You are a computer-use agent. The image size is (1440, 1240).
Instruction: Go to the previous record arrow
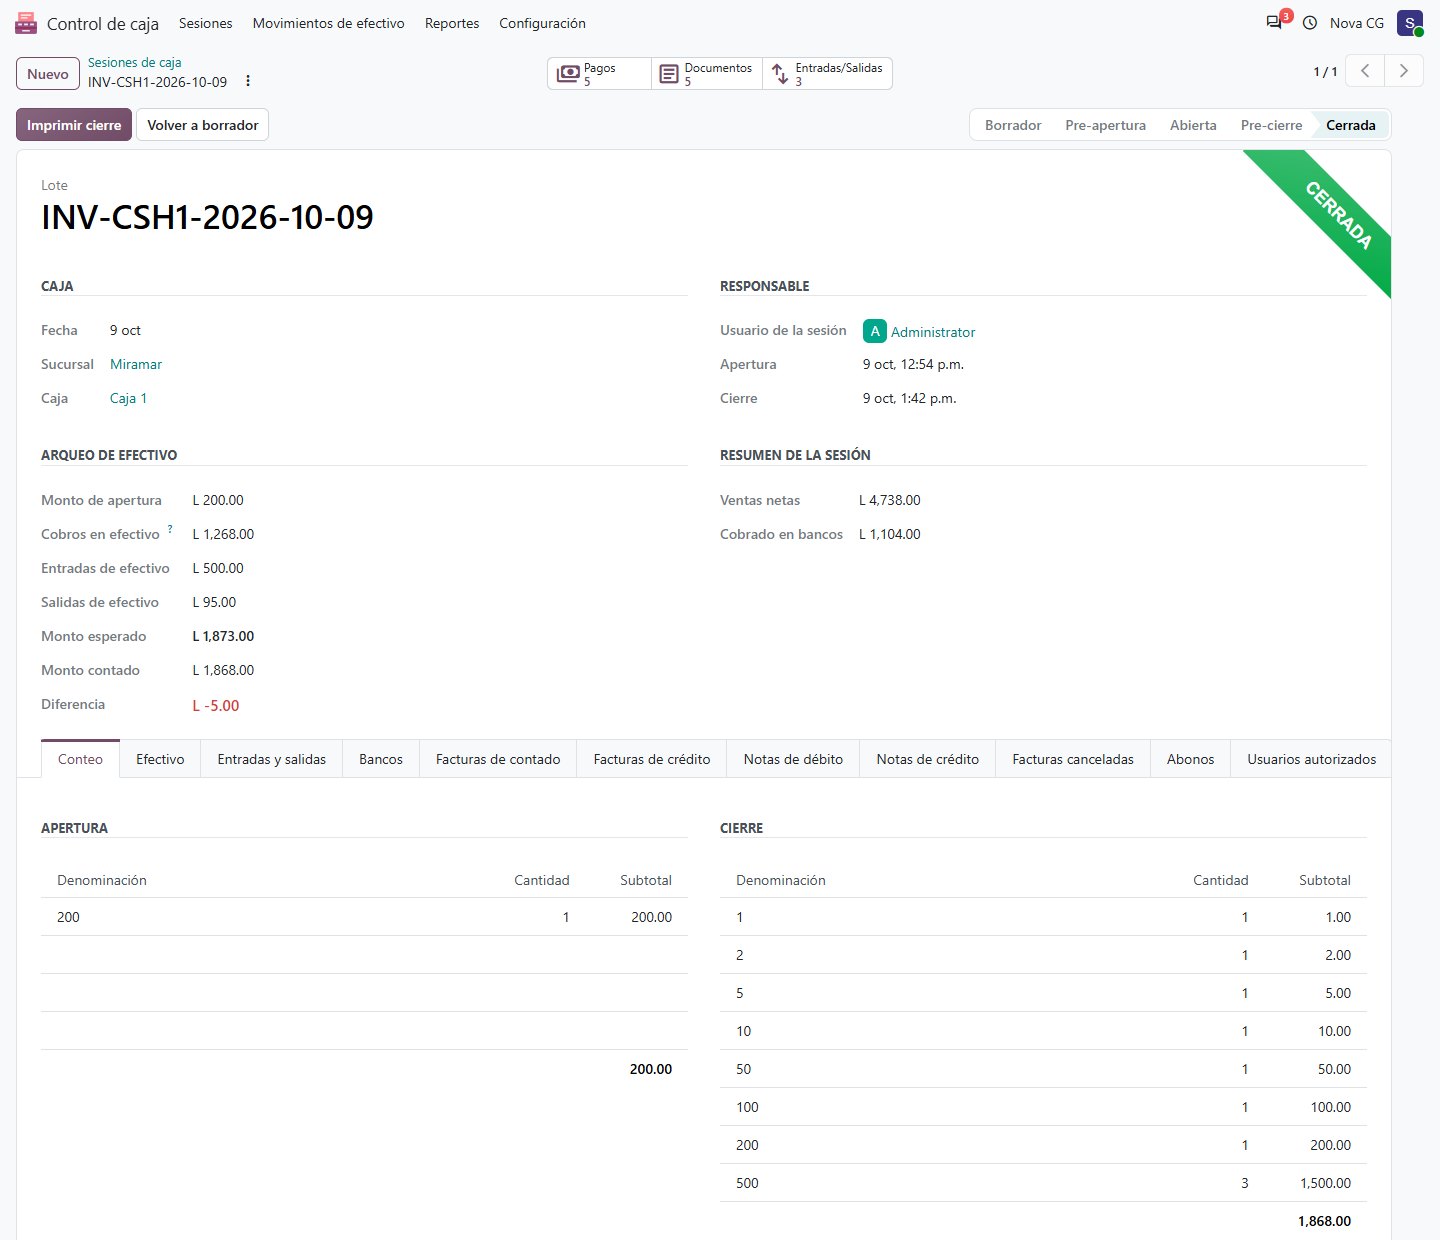(x=1365, y=71)
